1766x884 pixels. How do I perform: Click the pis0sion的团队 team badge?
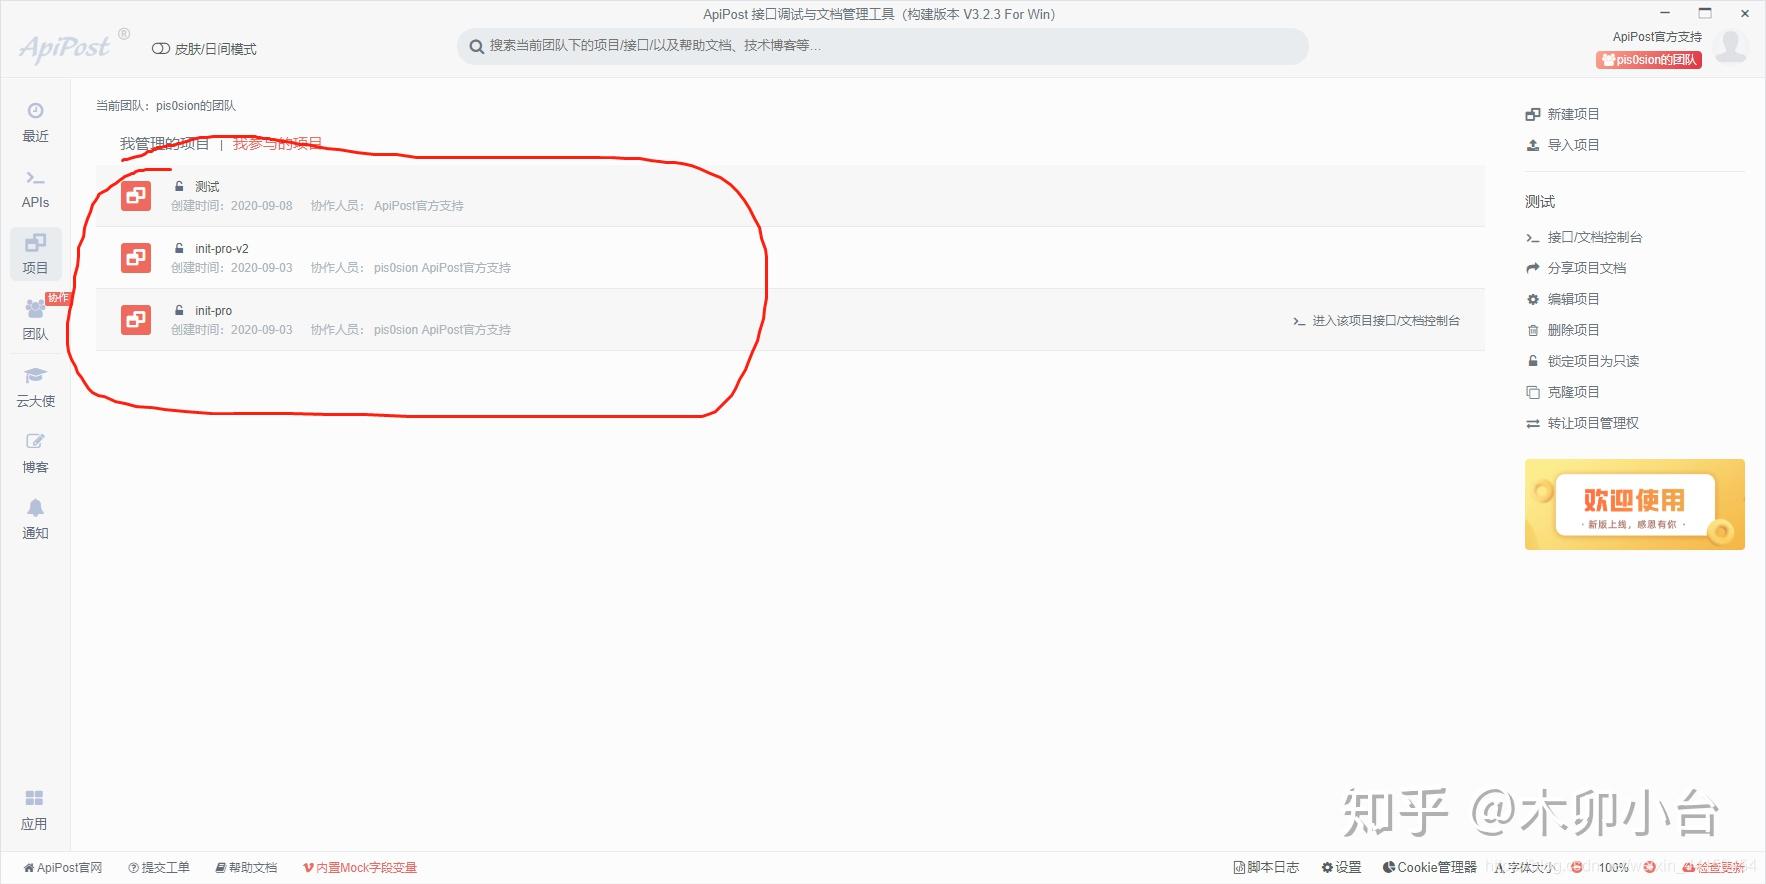click(x=1648, y=60)
